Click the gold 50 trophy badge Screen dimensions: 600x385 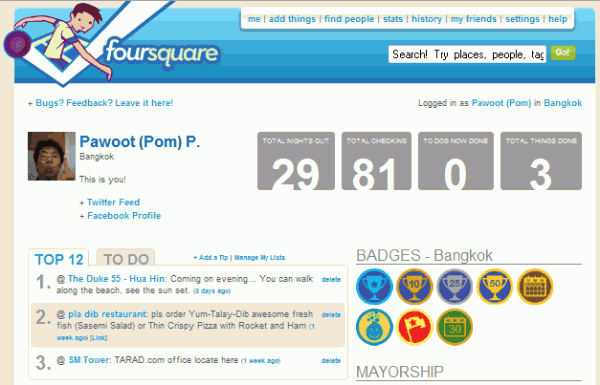coord(495,287)
